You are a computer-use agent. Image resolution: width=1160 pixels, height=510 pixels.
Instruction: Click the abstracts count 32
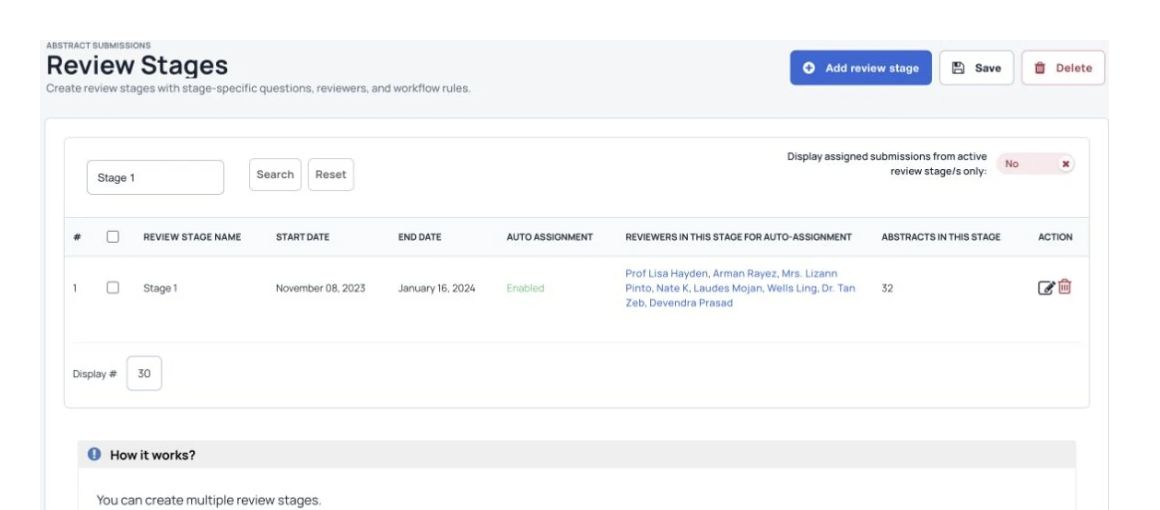(887, 288)
